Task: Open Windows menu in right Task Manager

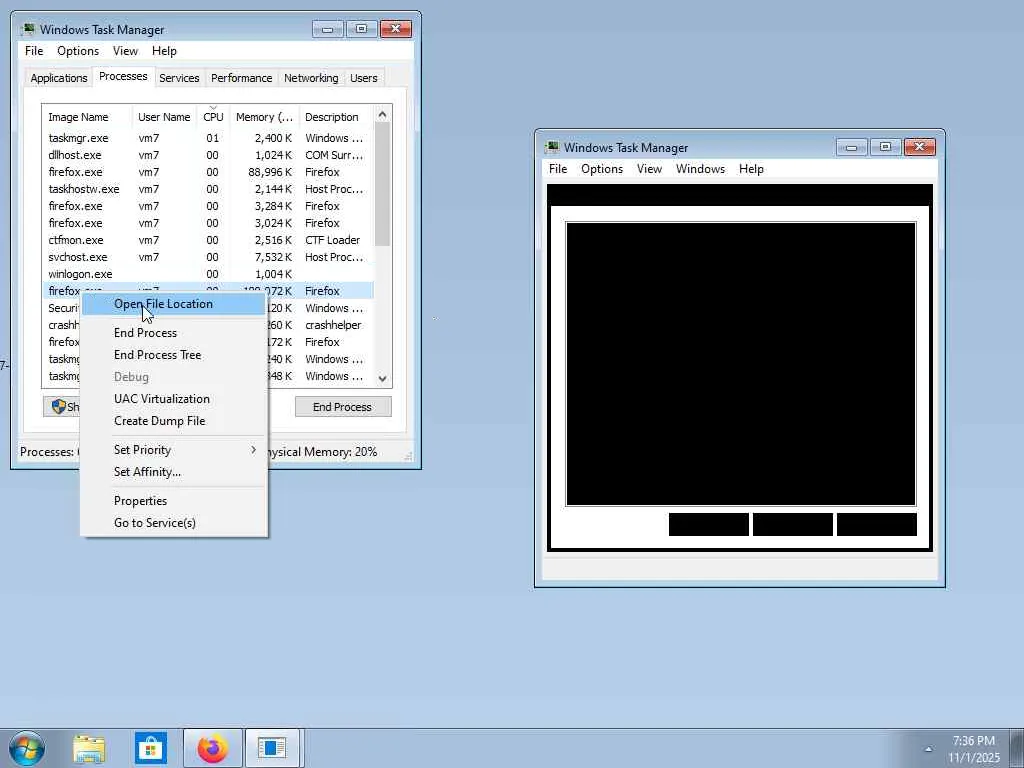Action: pyautogui.click(x=700, y=168)
